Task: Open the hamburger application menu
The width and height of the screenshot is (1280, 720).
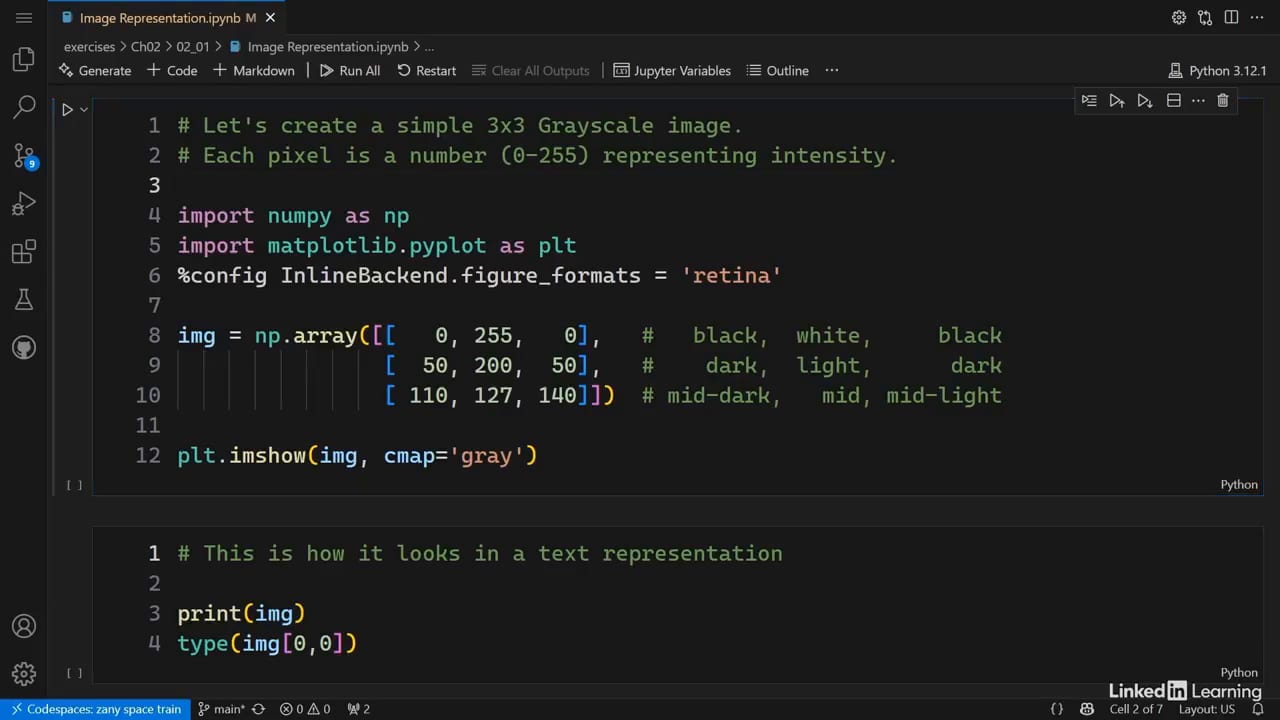Action: click(x=24, y=18)
